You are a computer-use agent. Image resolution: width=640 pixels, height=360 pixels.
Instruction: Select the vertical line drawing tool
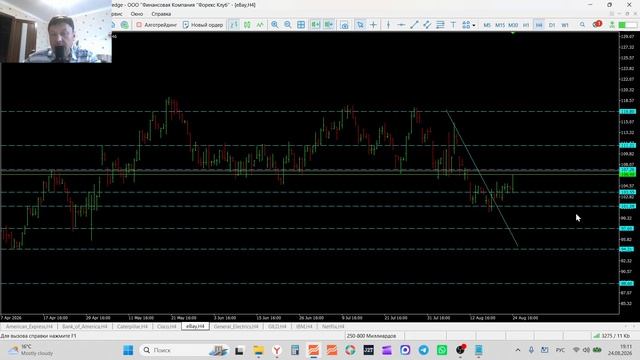point(388,25)
